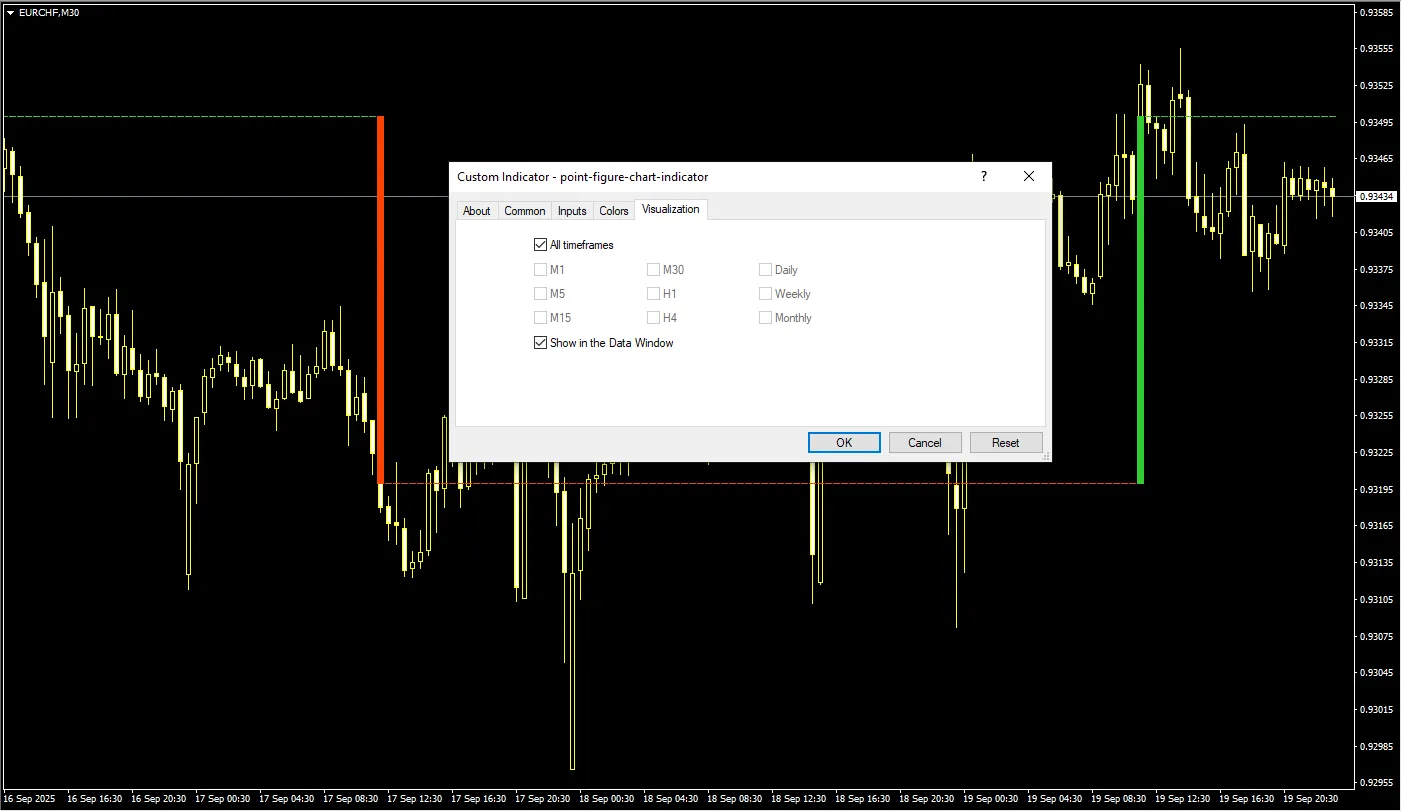Uncheck the All timeframes checkbox

click(541, 245)
